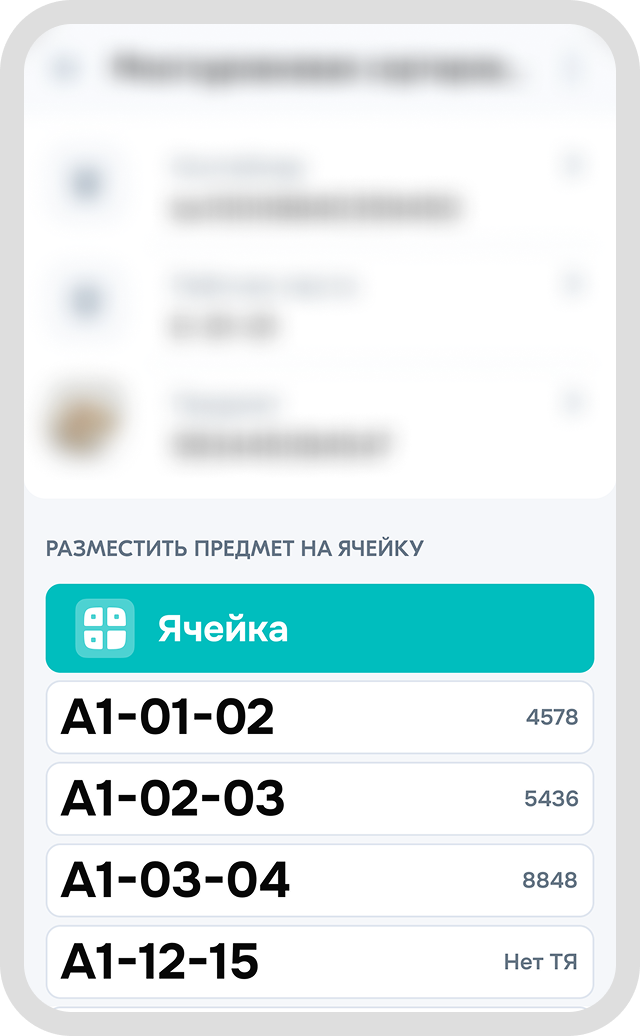Tap the grid icon on the Ячейка button
The image size is (640, 1036).
click(x=105, y=628)
